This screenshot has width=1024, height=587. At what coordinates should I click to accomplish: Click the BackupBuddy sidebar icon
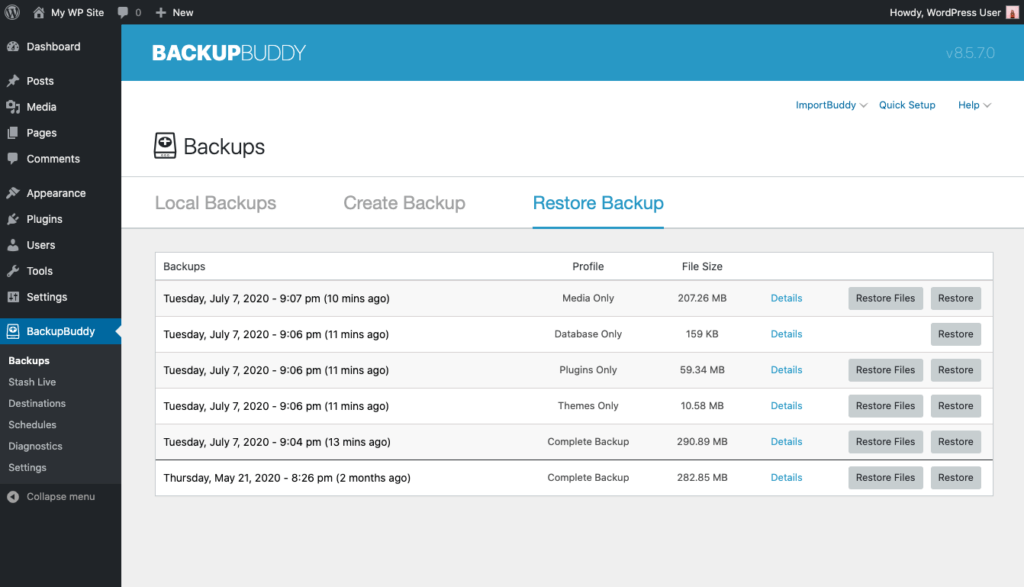(x=13, y=332)
